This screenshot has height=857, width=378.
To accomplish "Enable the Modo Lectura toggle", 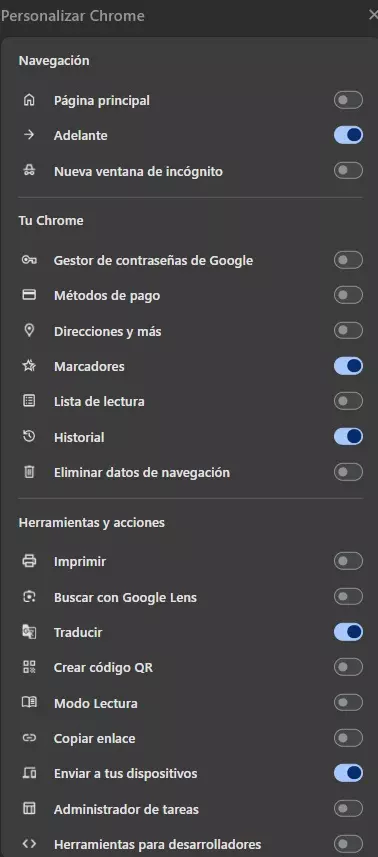I will point(349,702).
